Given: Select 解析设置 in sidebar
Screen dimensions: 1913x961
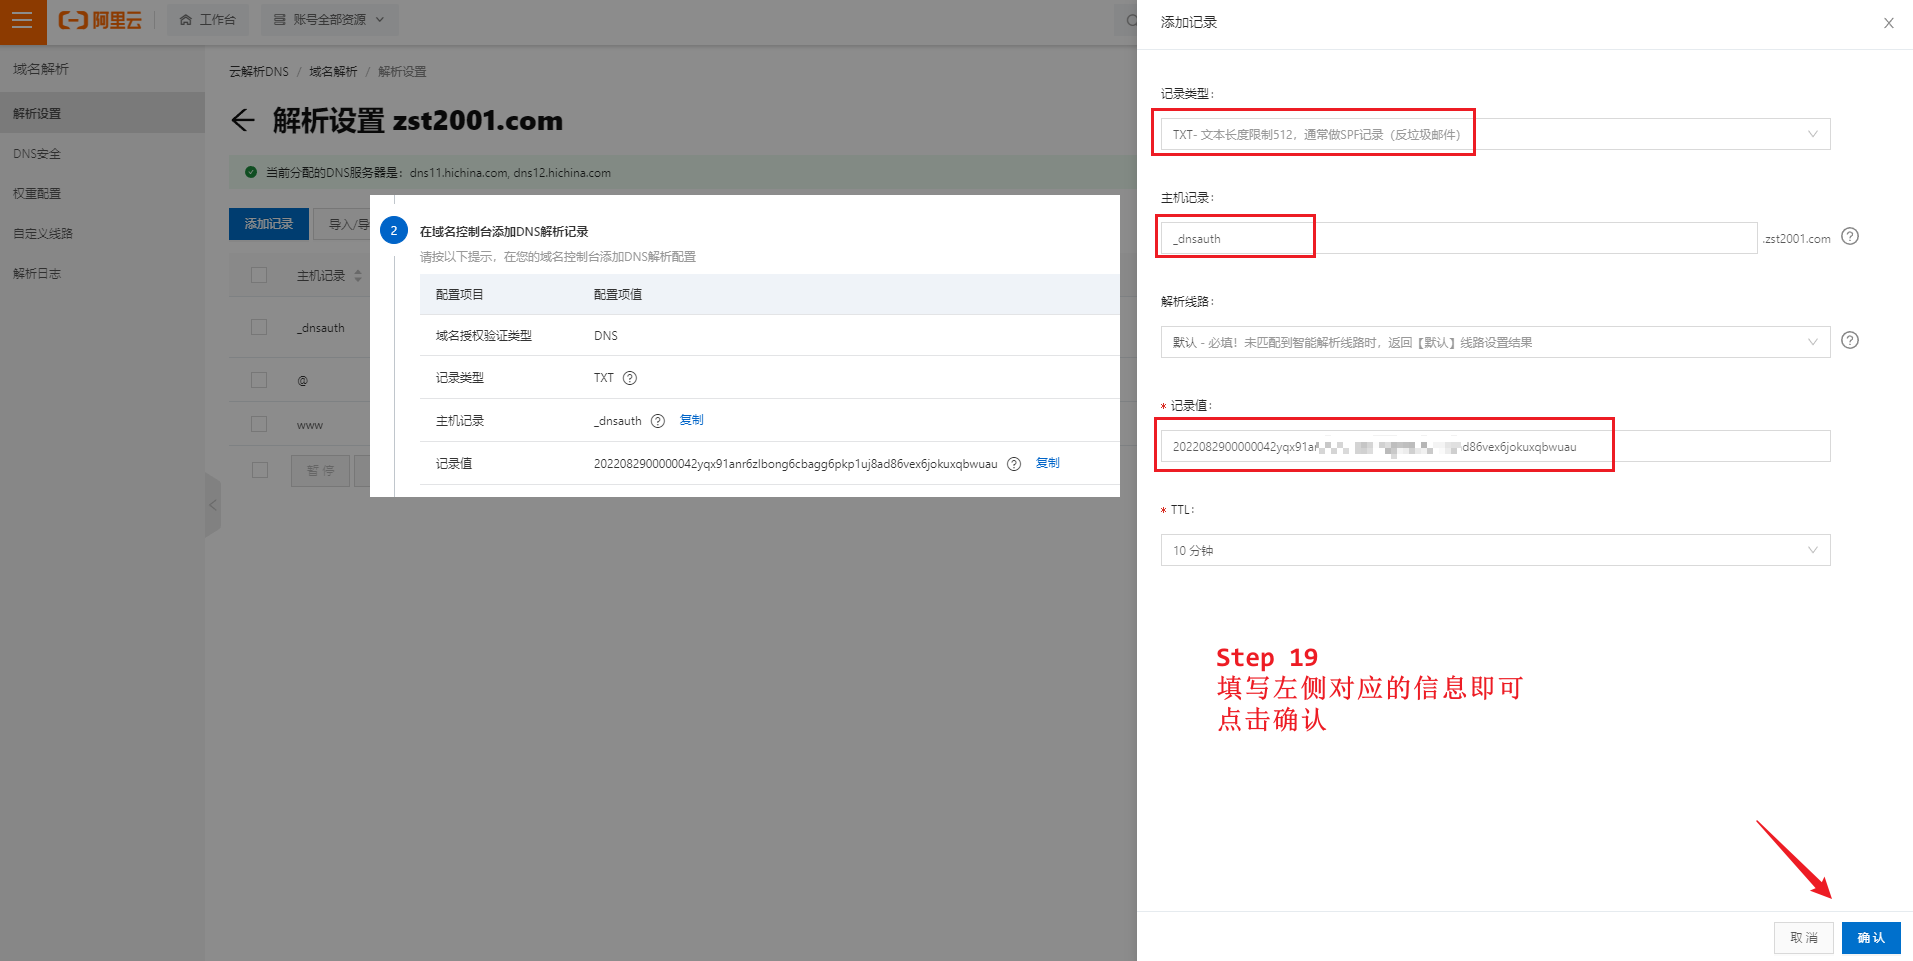Looking at the screenshot, I should tap(102, 113).
